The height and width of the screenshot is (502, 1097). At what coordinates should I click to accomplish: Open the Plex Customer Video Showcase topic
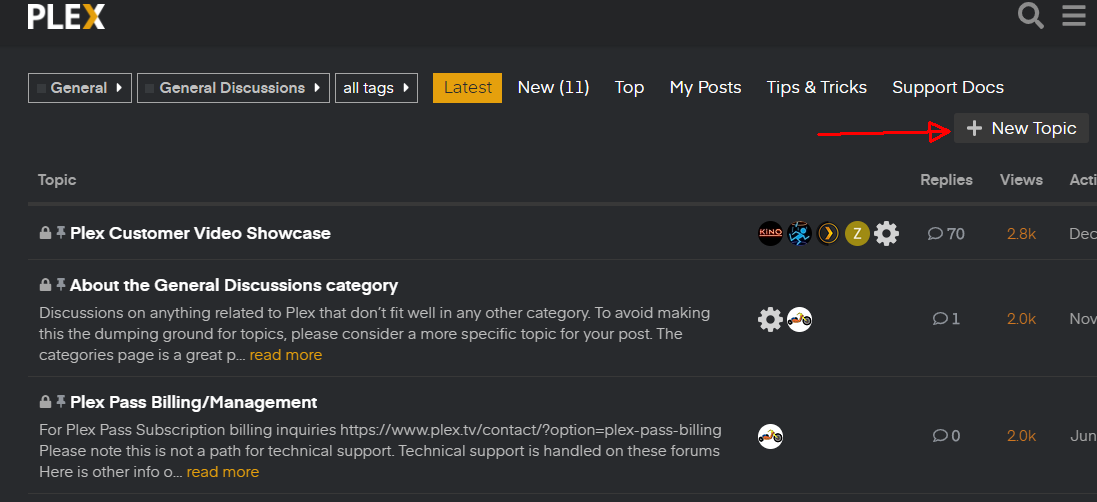click(200, 234)
